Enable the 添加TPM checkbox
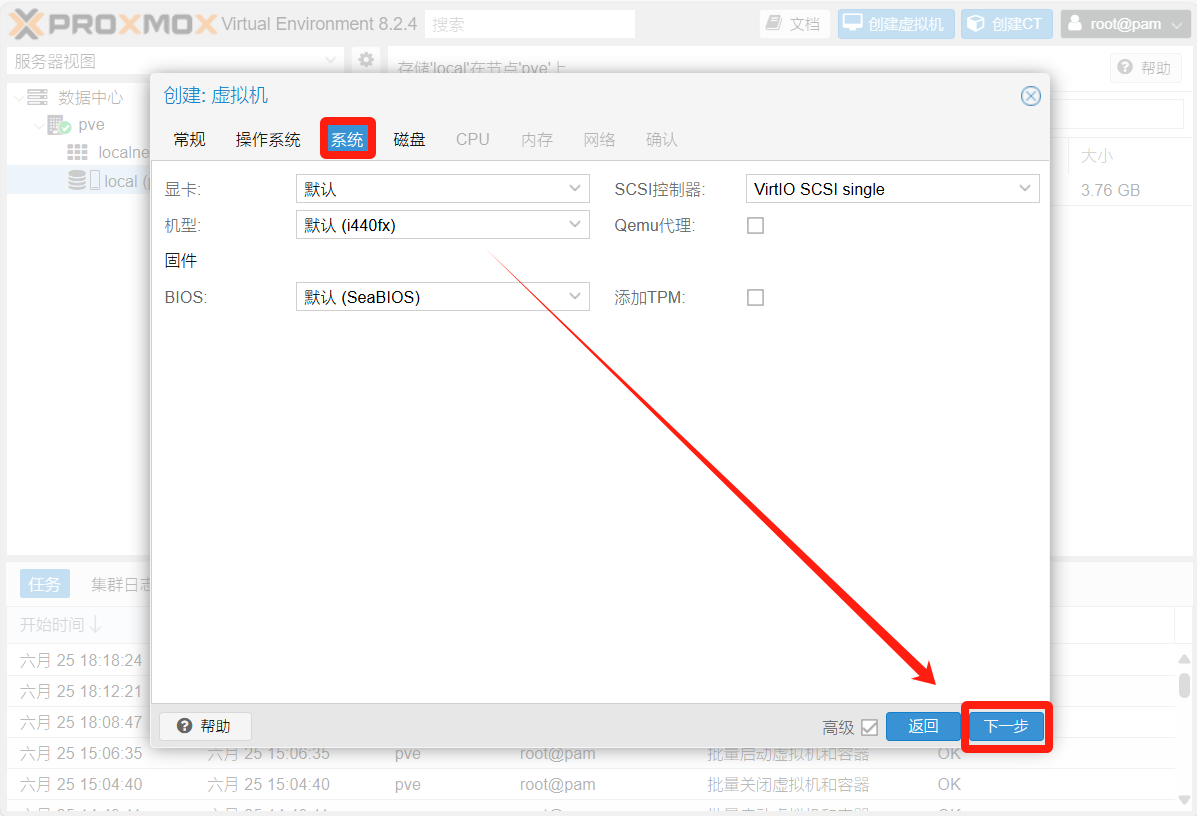This screenshot has height=816, width=1197. 755,298
